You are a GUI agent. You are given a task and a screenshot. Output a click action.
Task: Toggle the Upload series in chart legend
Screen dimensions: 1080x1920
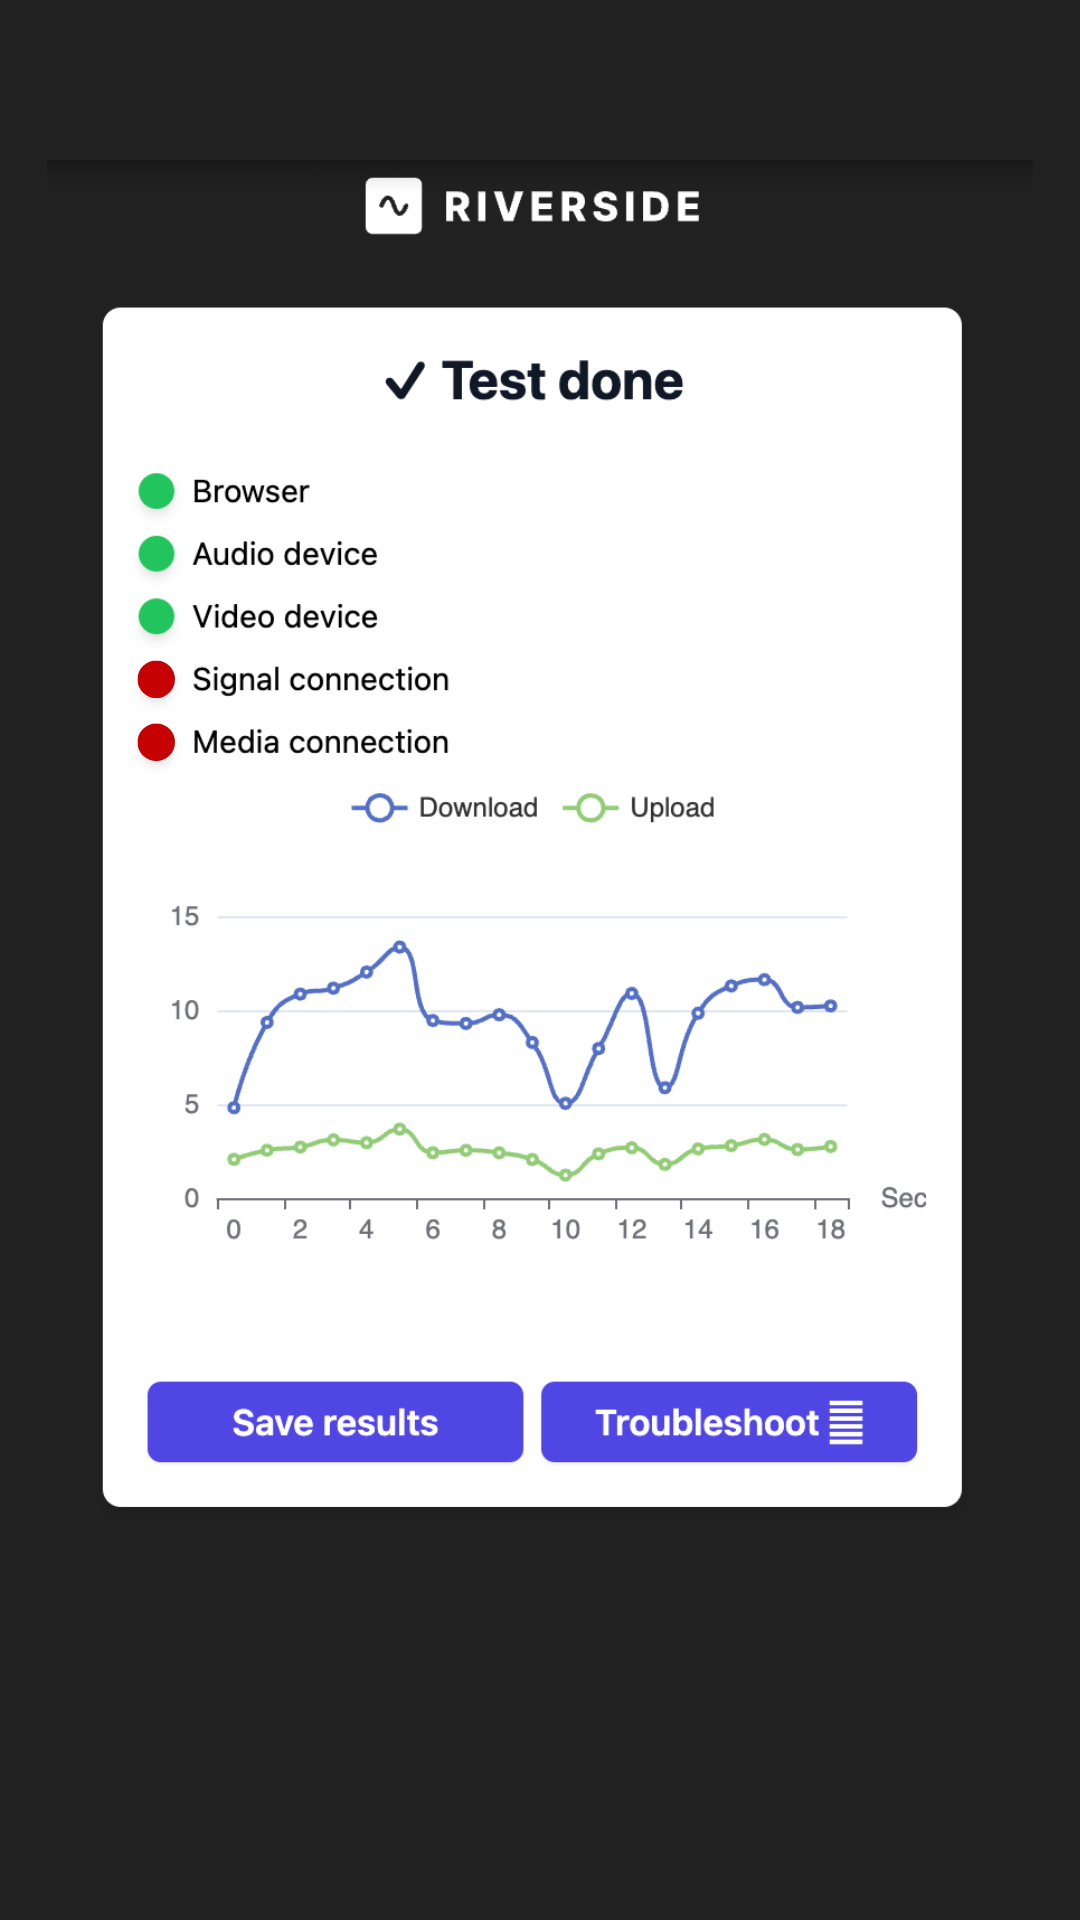click(640, 808)
